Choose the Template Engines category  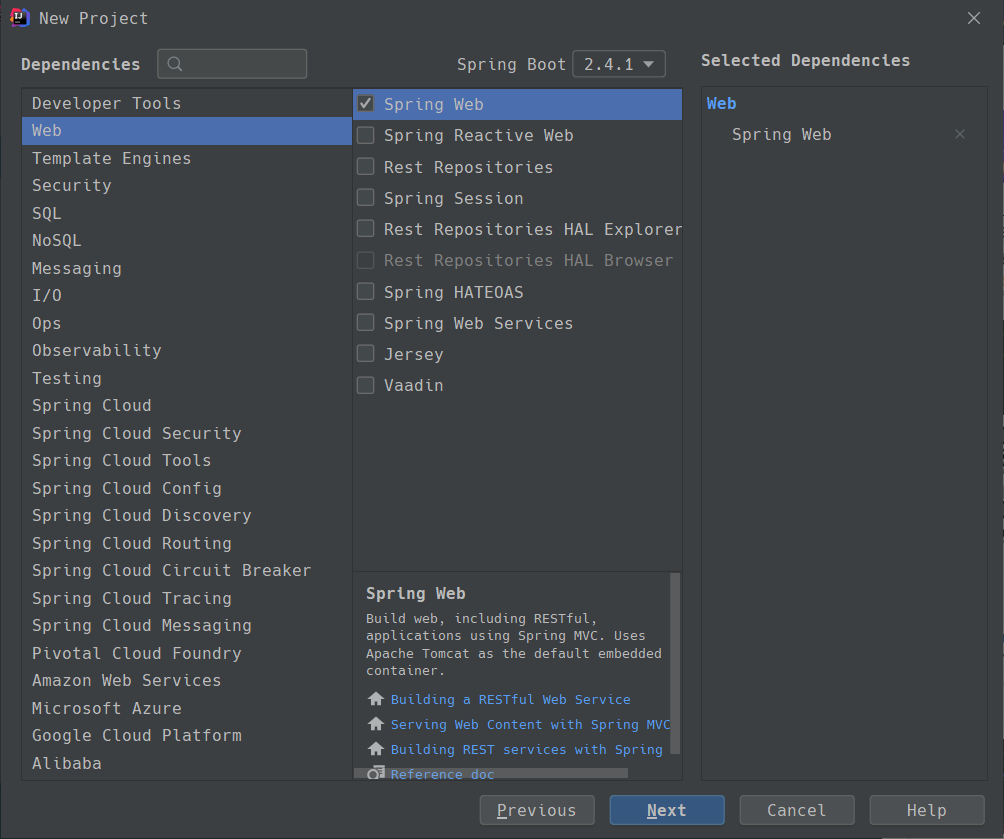click(x=111, y=158)
